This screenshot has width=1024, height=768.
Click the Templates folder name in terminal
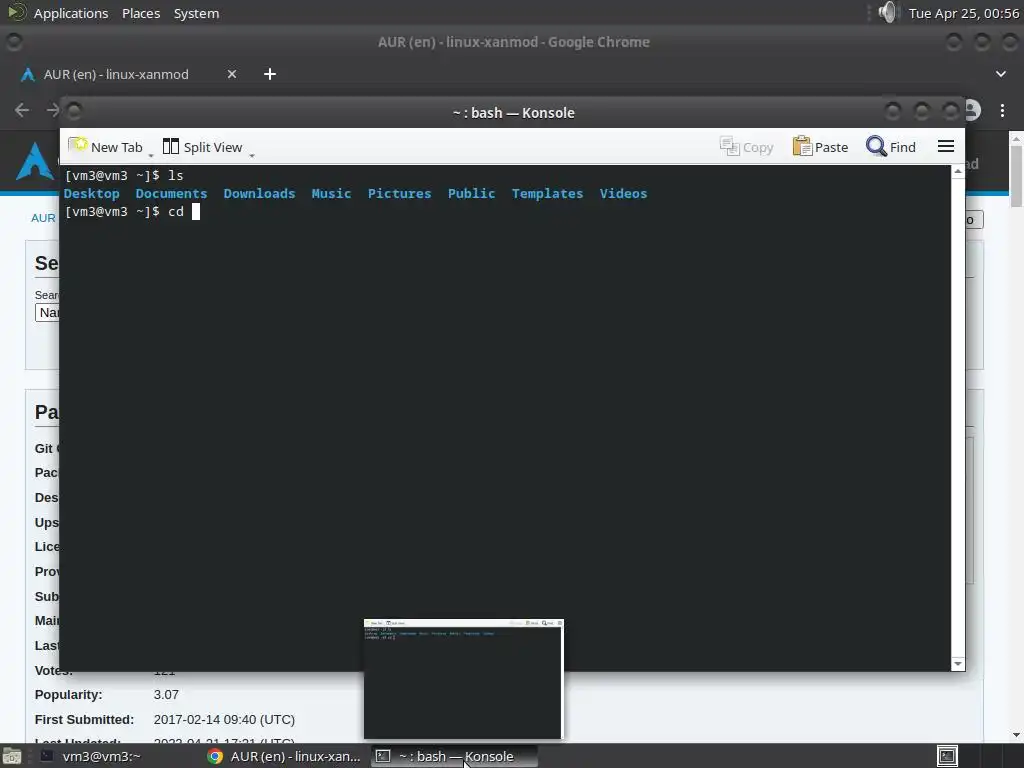547,193
